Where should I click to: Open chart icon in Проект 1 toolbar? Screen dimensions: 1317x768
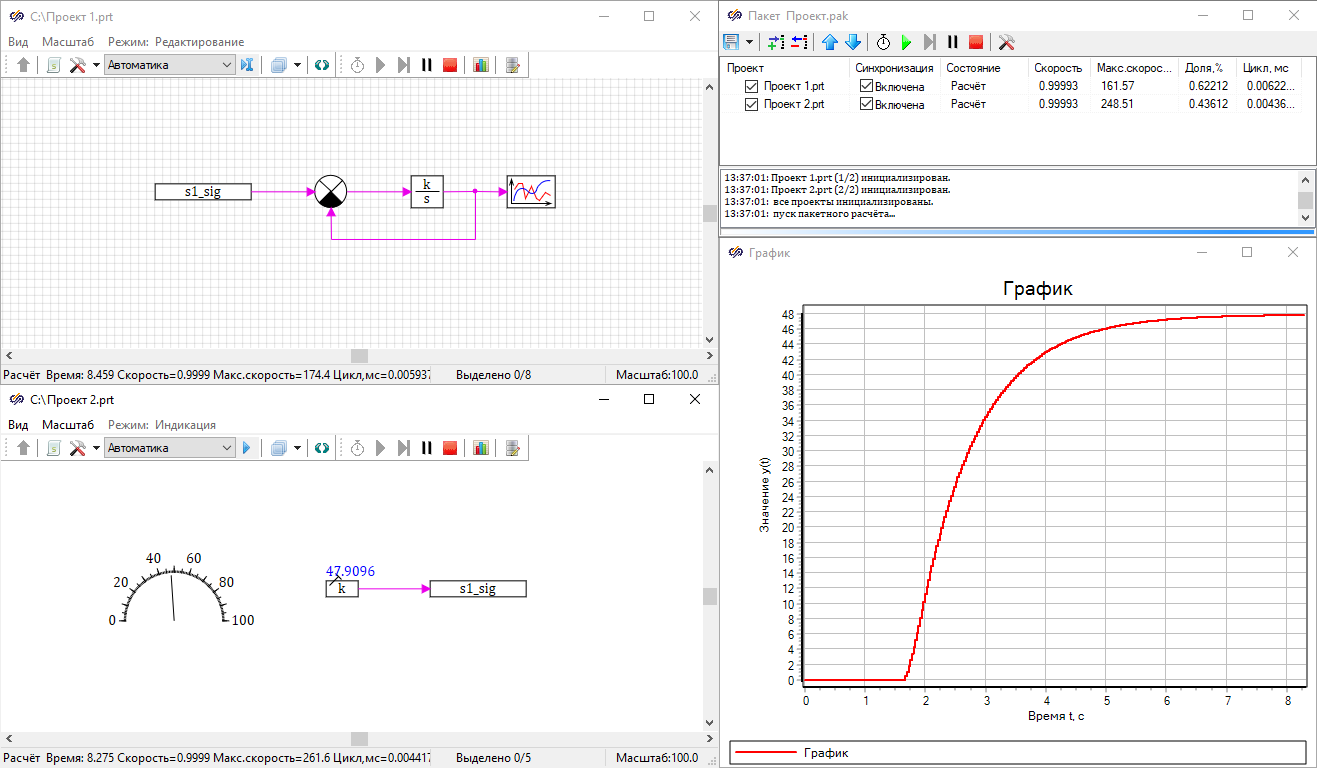481,65
